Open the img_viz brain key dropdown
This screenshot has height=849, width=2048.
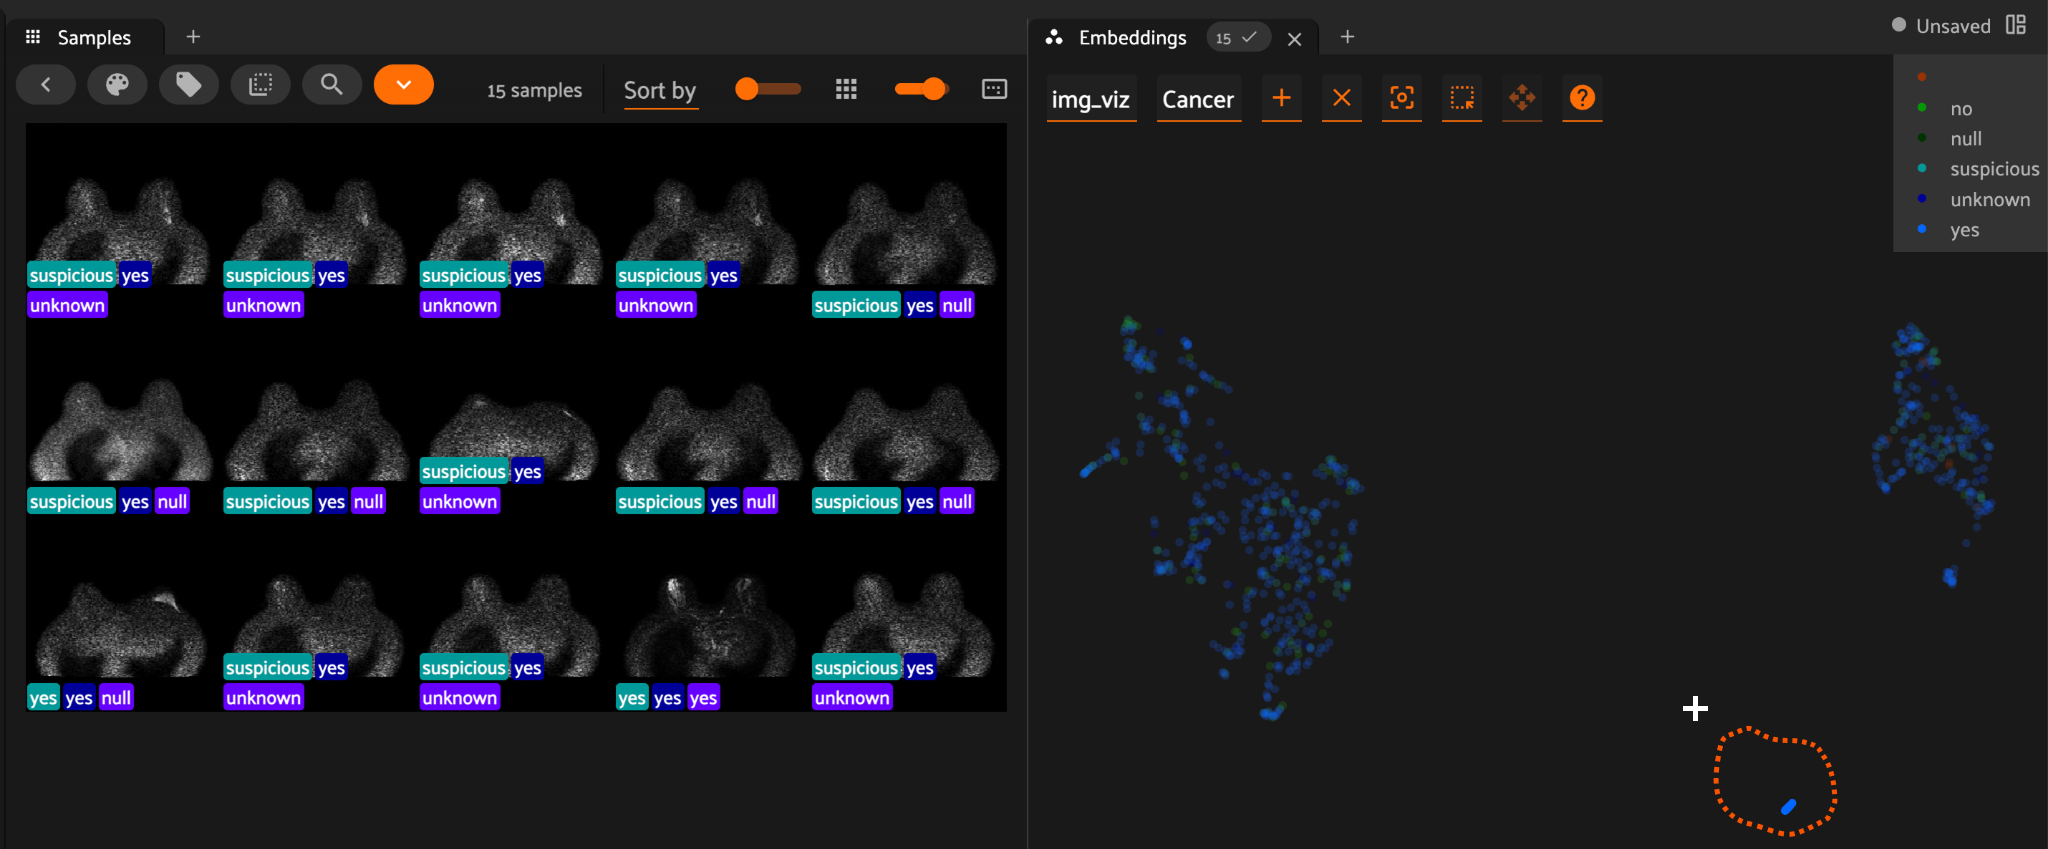point(1091,99)
